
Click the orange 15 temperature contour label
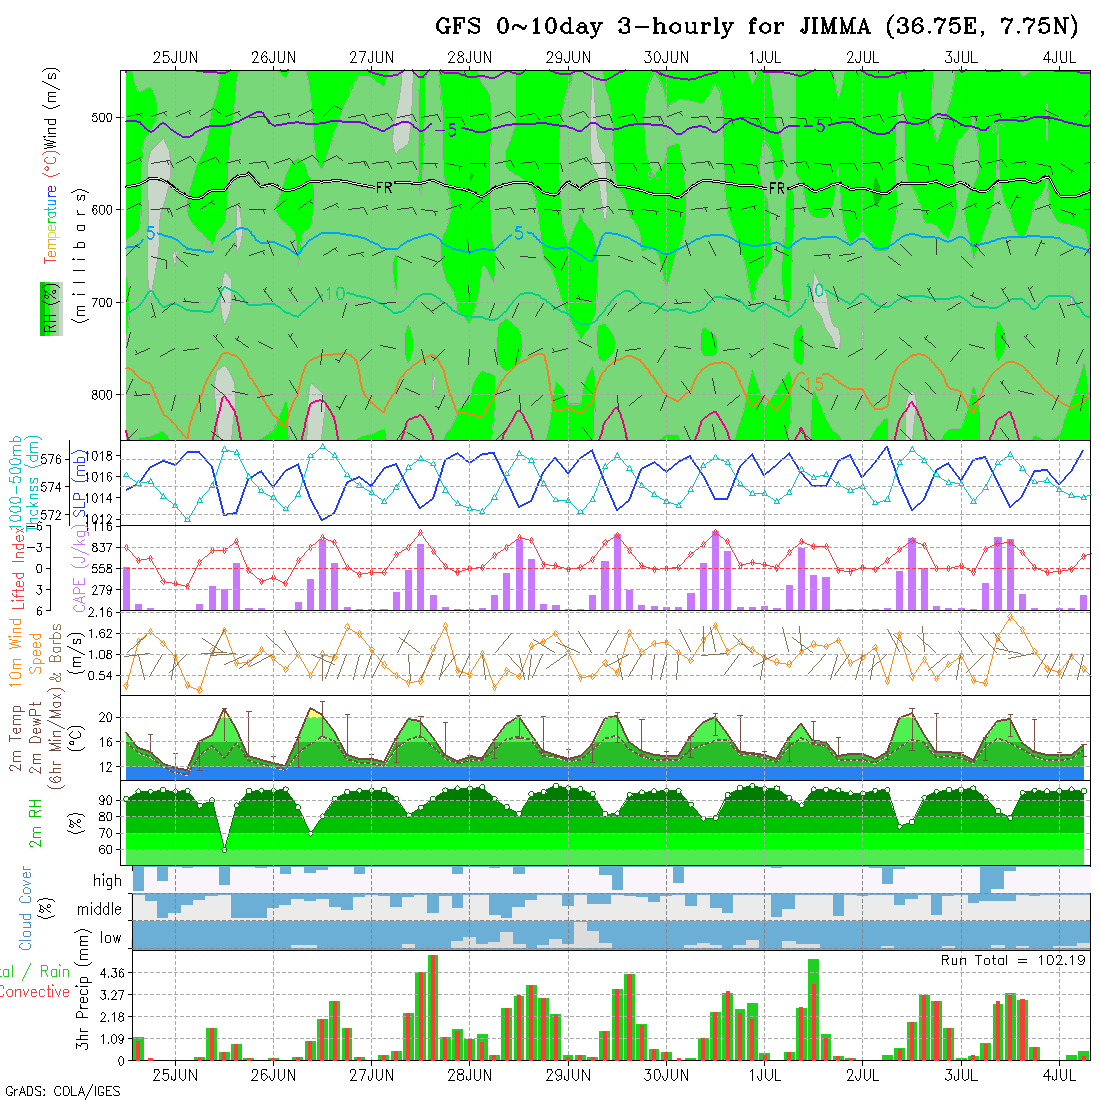(x=813, y=384)
